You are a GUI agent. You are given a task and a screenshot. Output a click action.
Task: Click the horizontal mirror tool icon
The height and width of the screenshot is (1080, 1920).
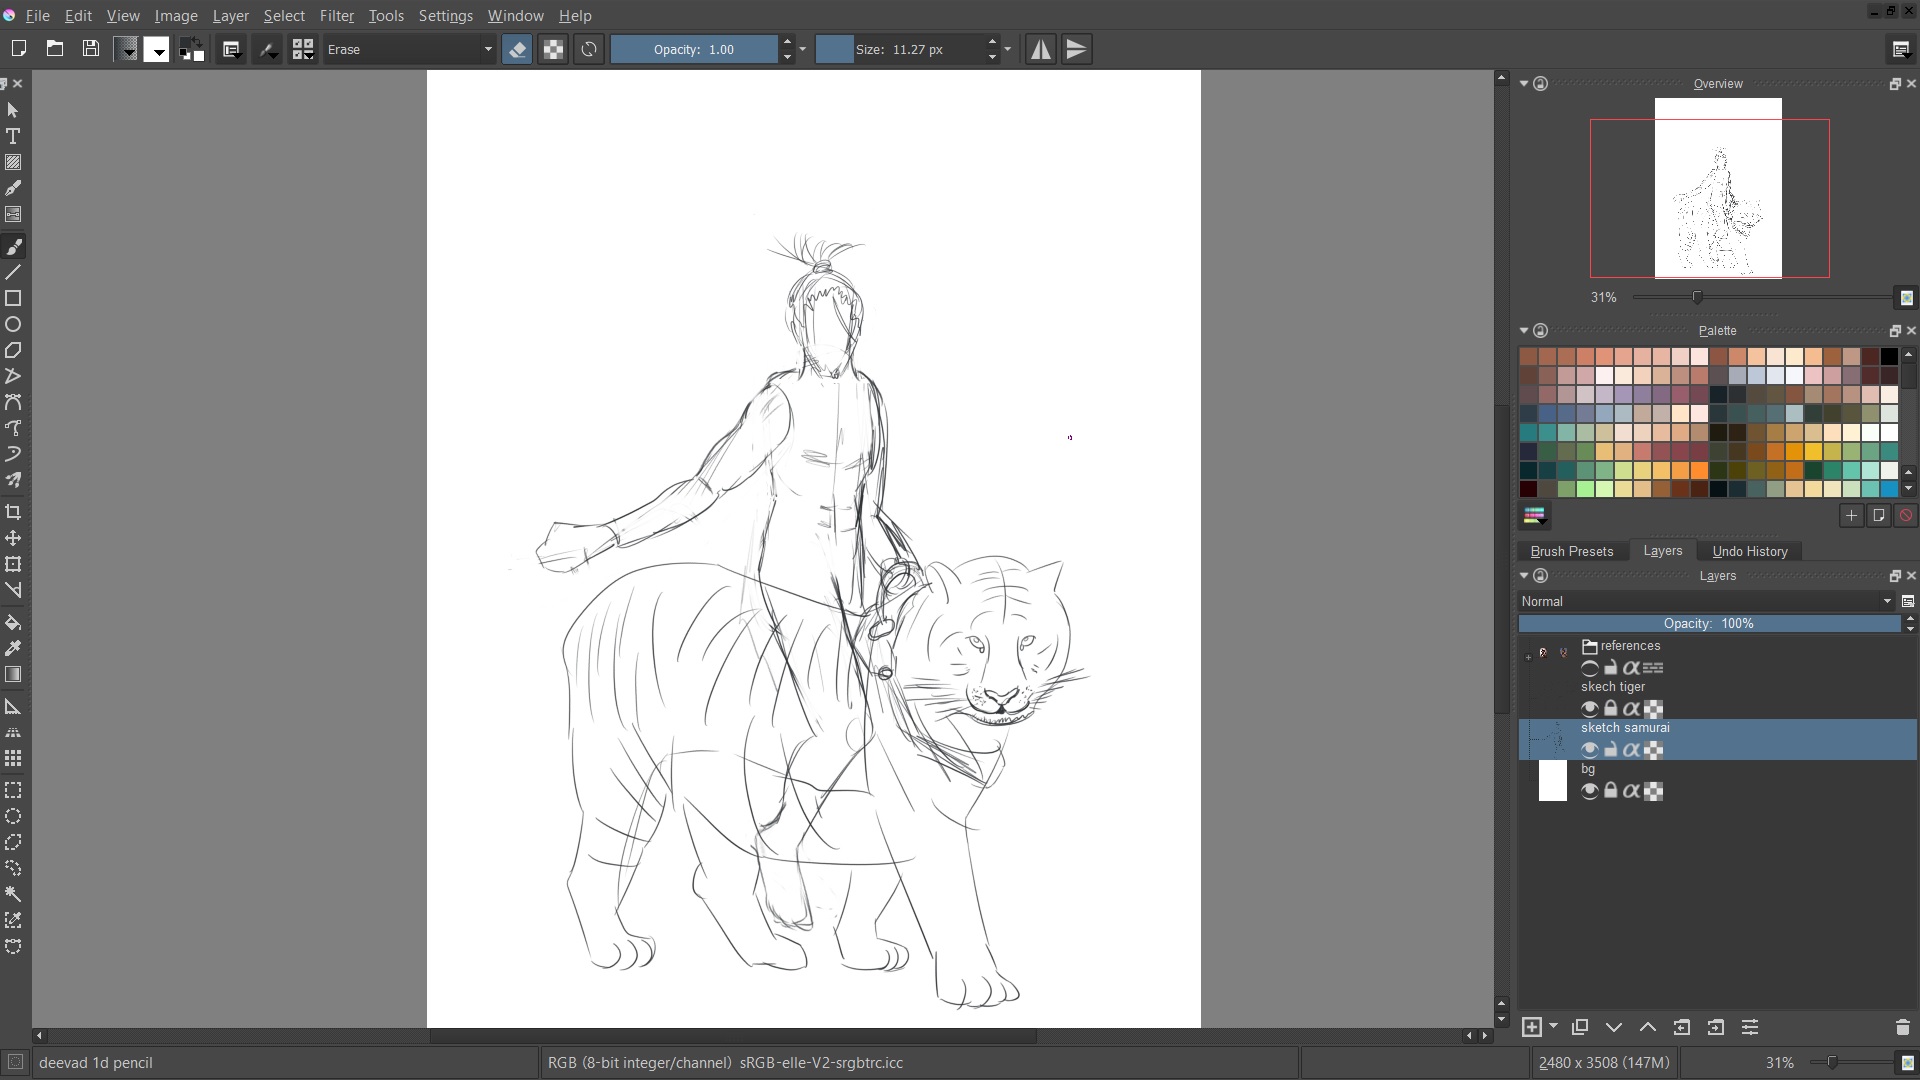coord(1040,49)
